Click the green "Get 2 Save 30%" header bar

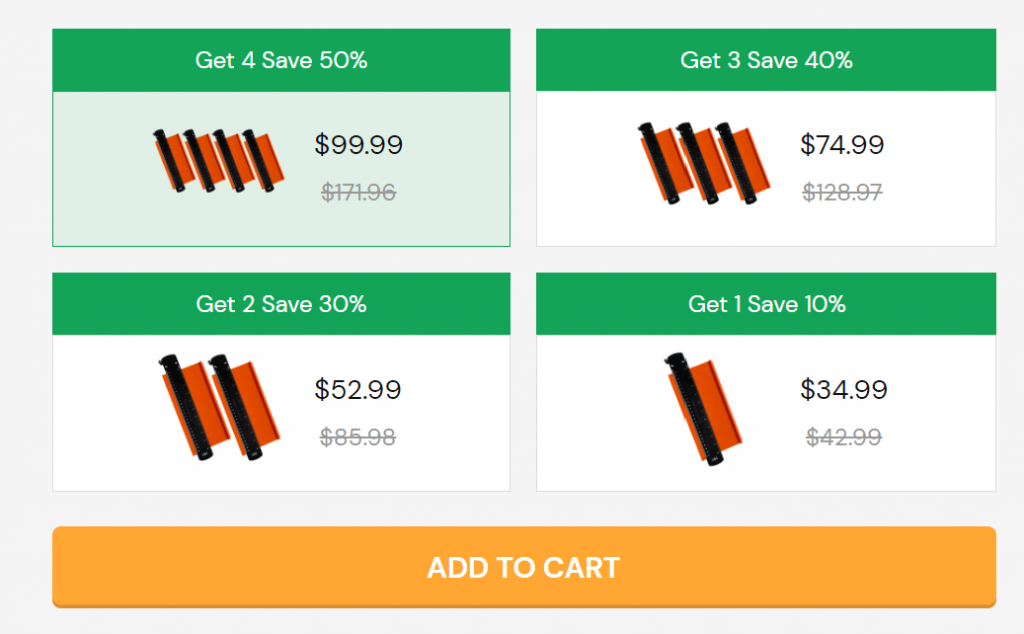281,304
